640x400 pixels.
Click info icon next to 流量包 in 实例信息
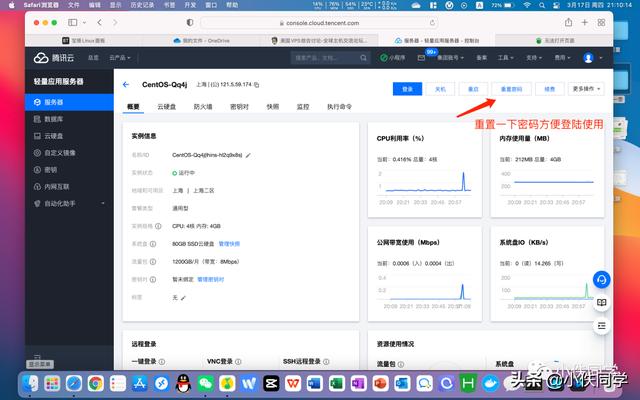pos(153,262)
